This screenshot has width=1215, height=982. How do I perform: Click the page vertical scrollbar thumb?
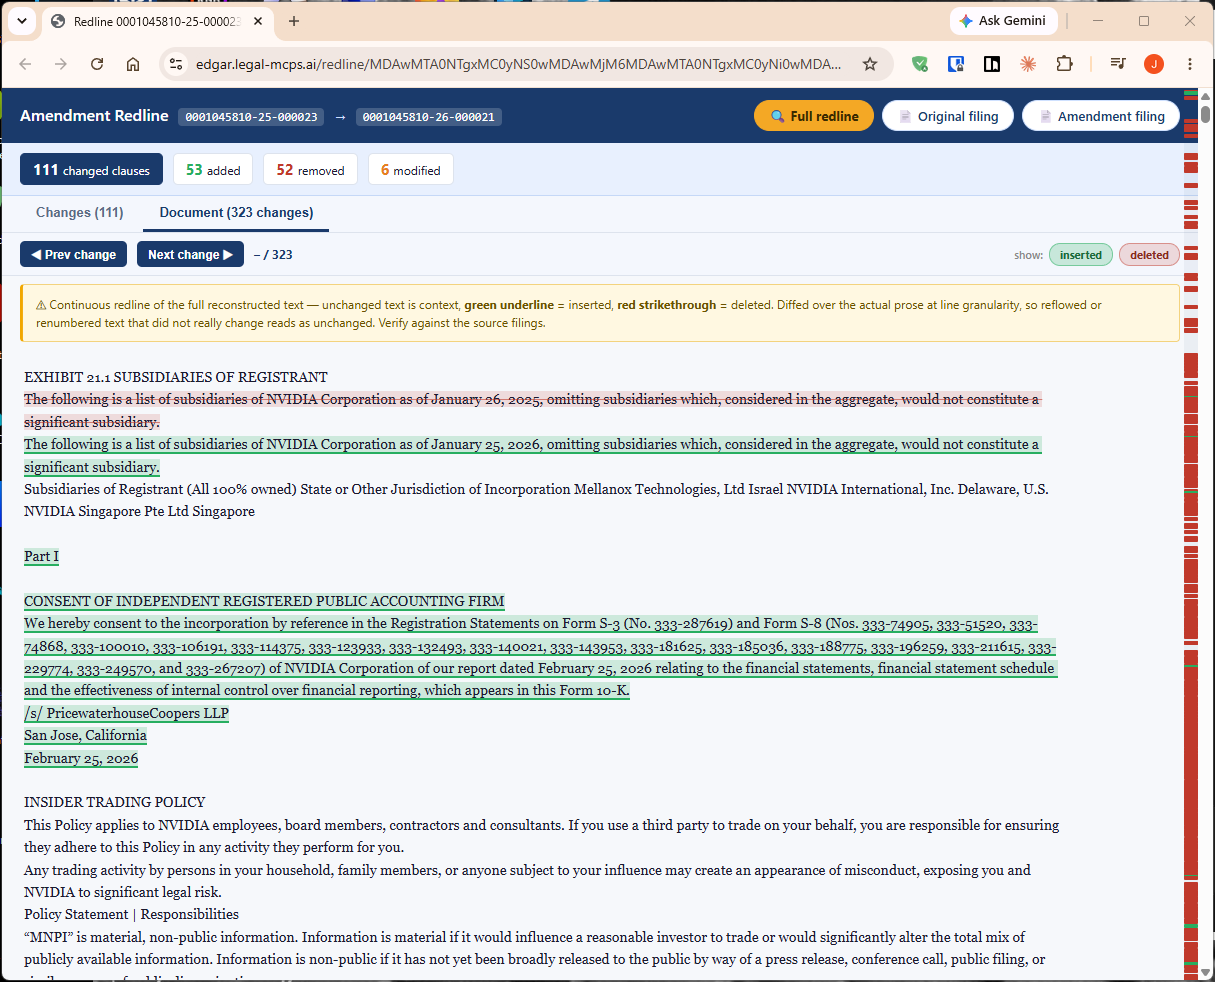1205,113
